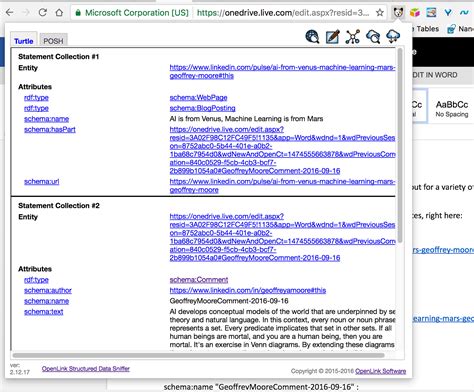Screen dimensions: 474x392
Task: Click the browser address bar URL
Action: coord(283,13)
